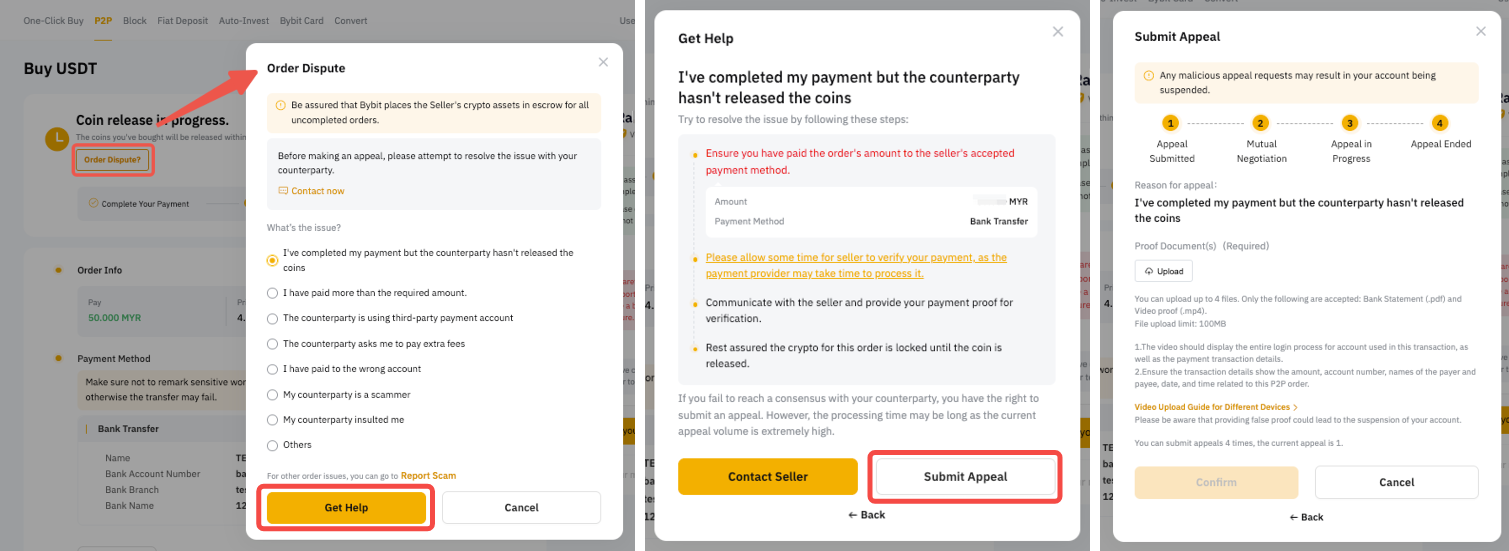Select 'I have paid more than required' option

pyautogui.click(x=272, y=293)
